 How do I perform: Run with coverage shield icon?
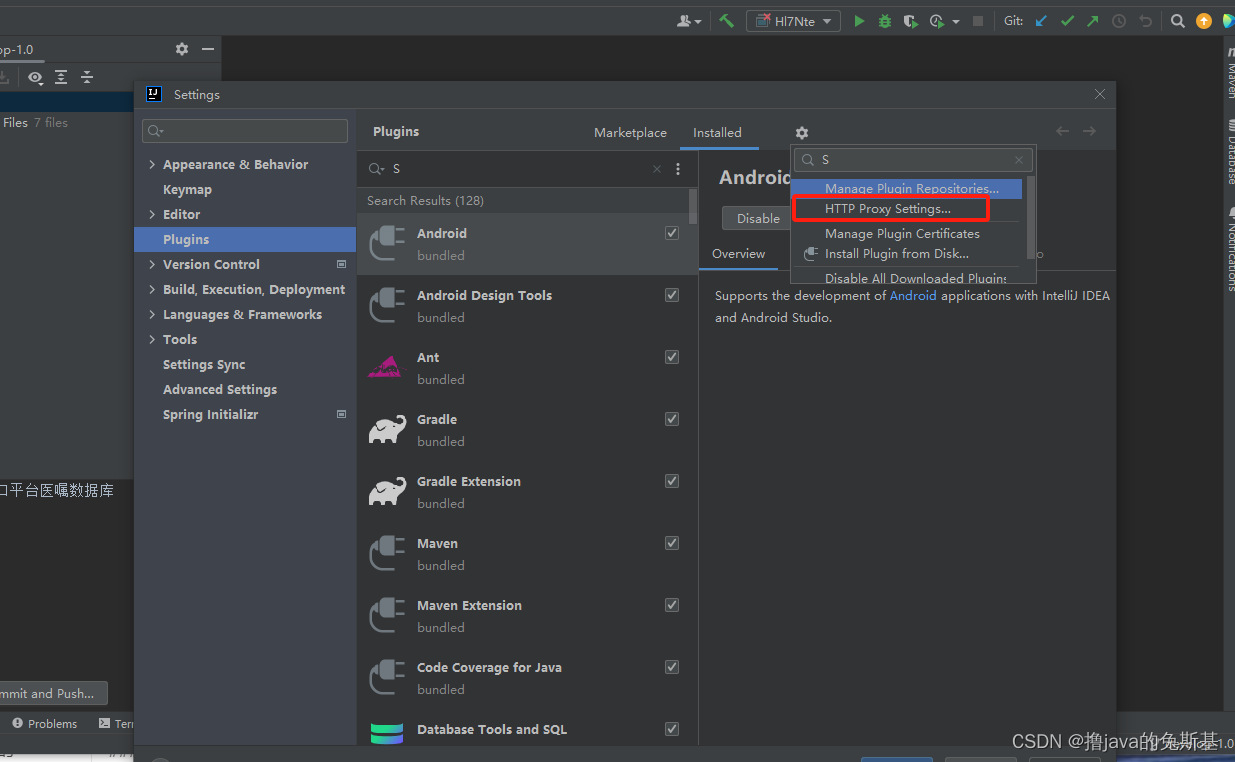[910, 21]
